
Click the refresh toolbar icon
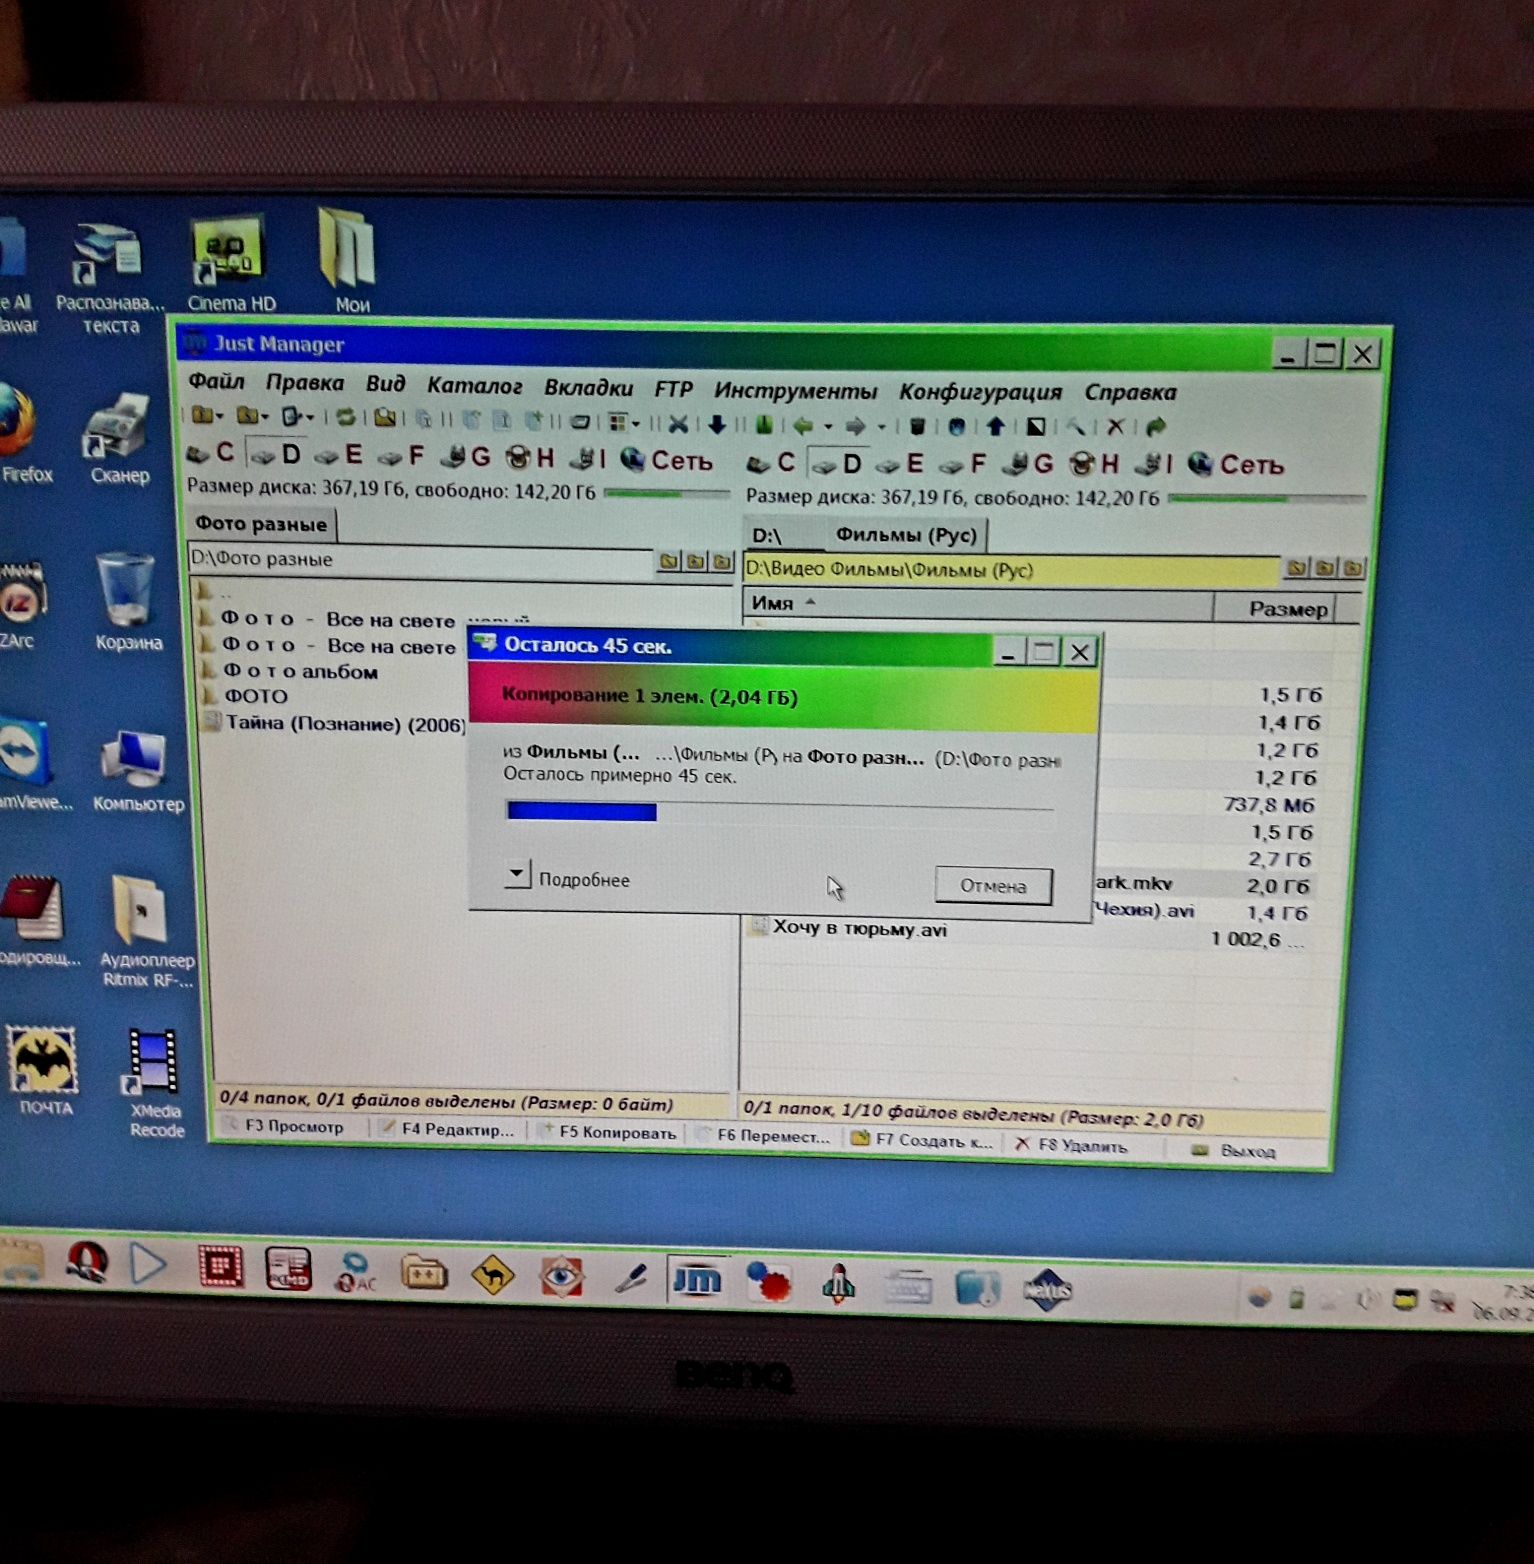pyautogui.click(x=346, y=417)
